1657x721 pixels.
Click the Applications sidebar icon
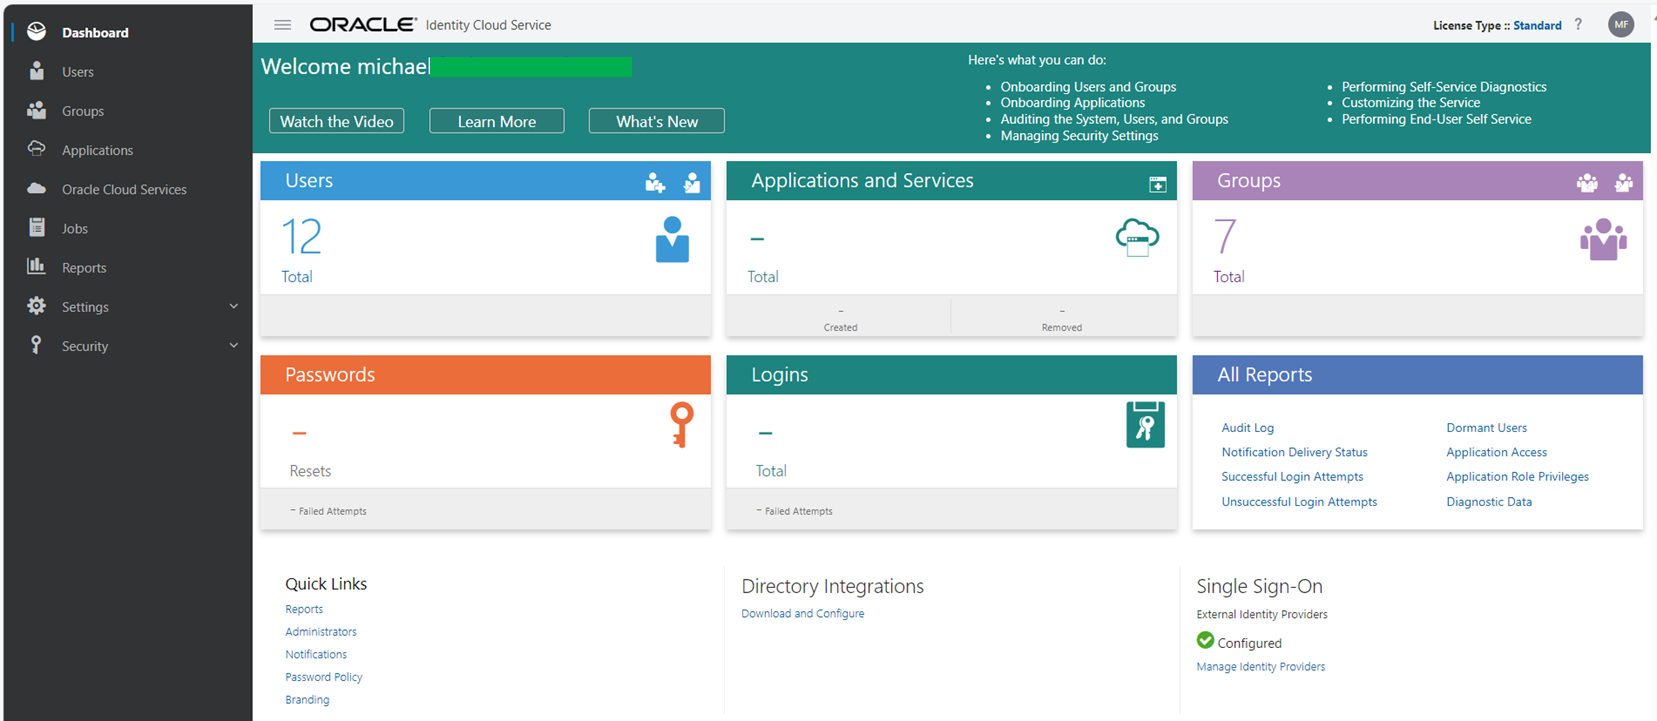[37, 149]
